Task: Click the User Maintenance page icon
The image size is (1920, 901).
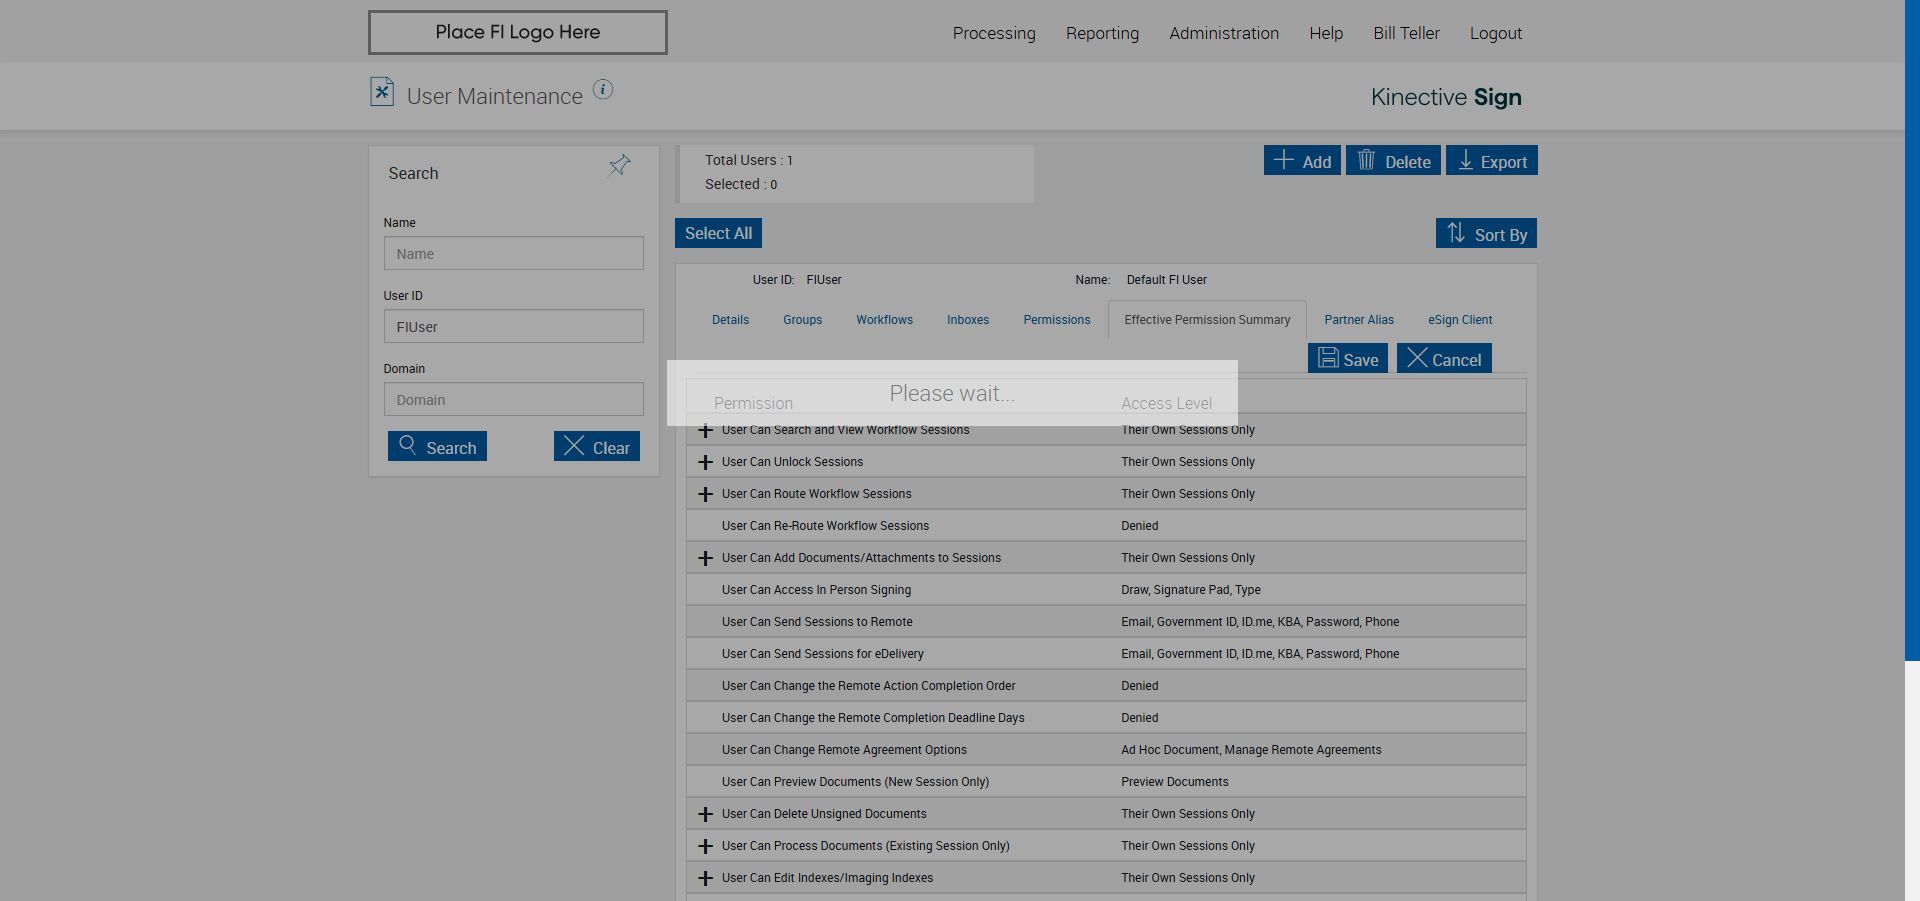Action: [x=381, y=92]
